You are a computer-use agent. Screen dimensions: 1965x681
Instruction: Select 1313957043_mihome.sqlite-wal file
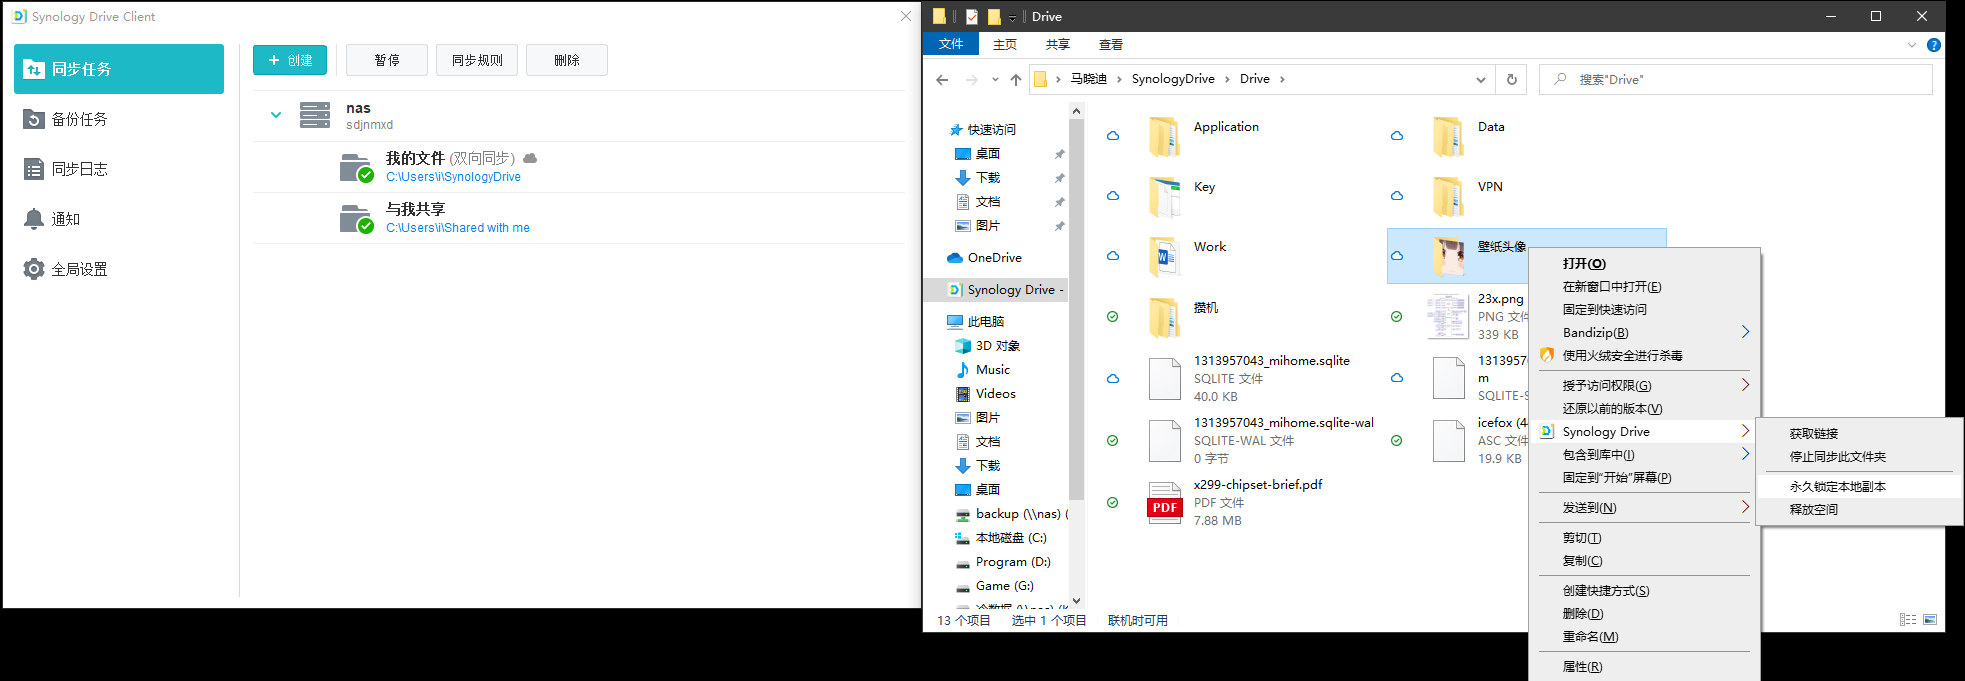pos(1283,423)
